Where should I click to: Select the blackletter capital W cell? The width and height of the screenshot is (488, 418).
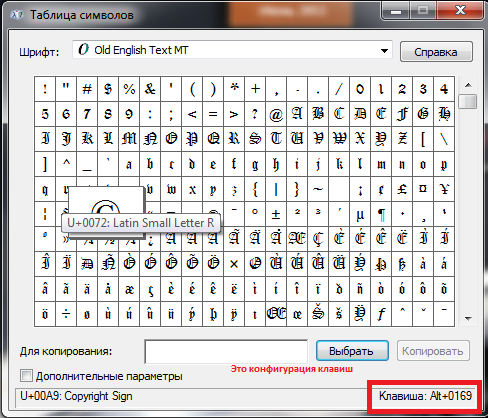click(339, 139)
